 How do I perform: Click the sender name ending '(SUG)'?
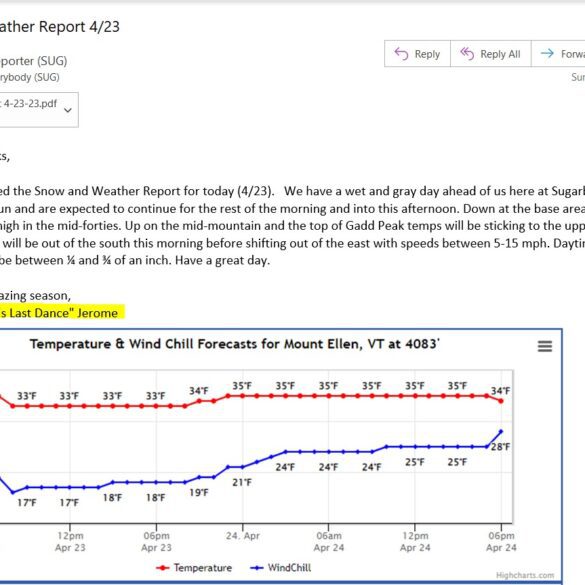pos(34,61)
